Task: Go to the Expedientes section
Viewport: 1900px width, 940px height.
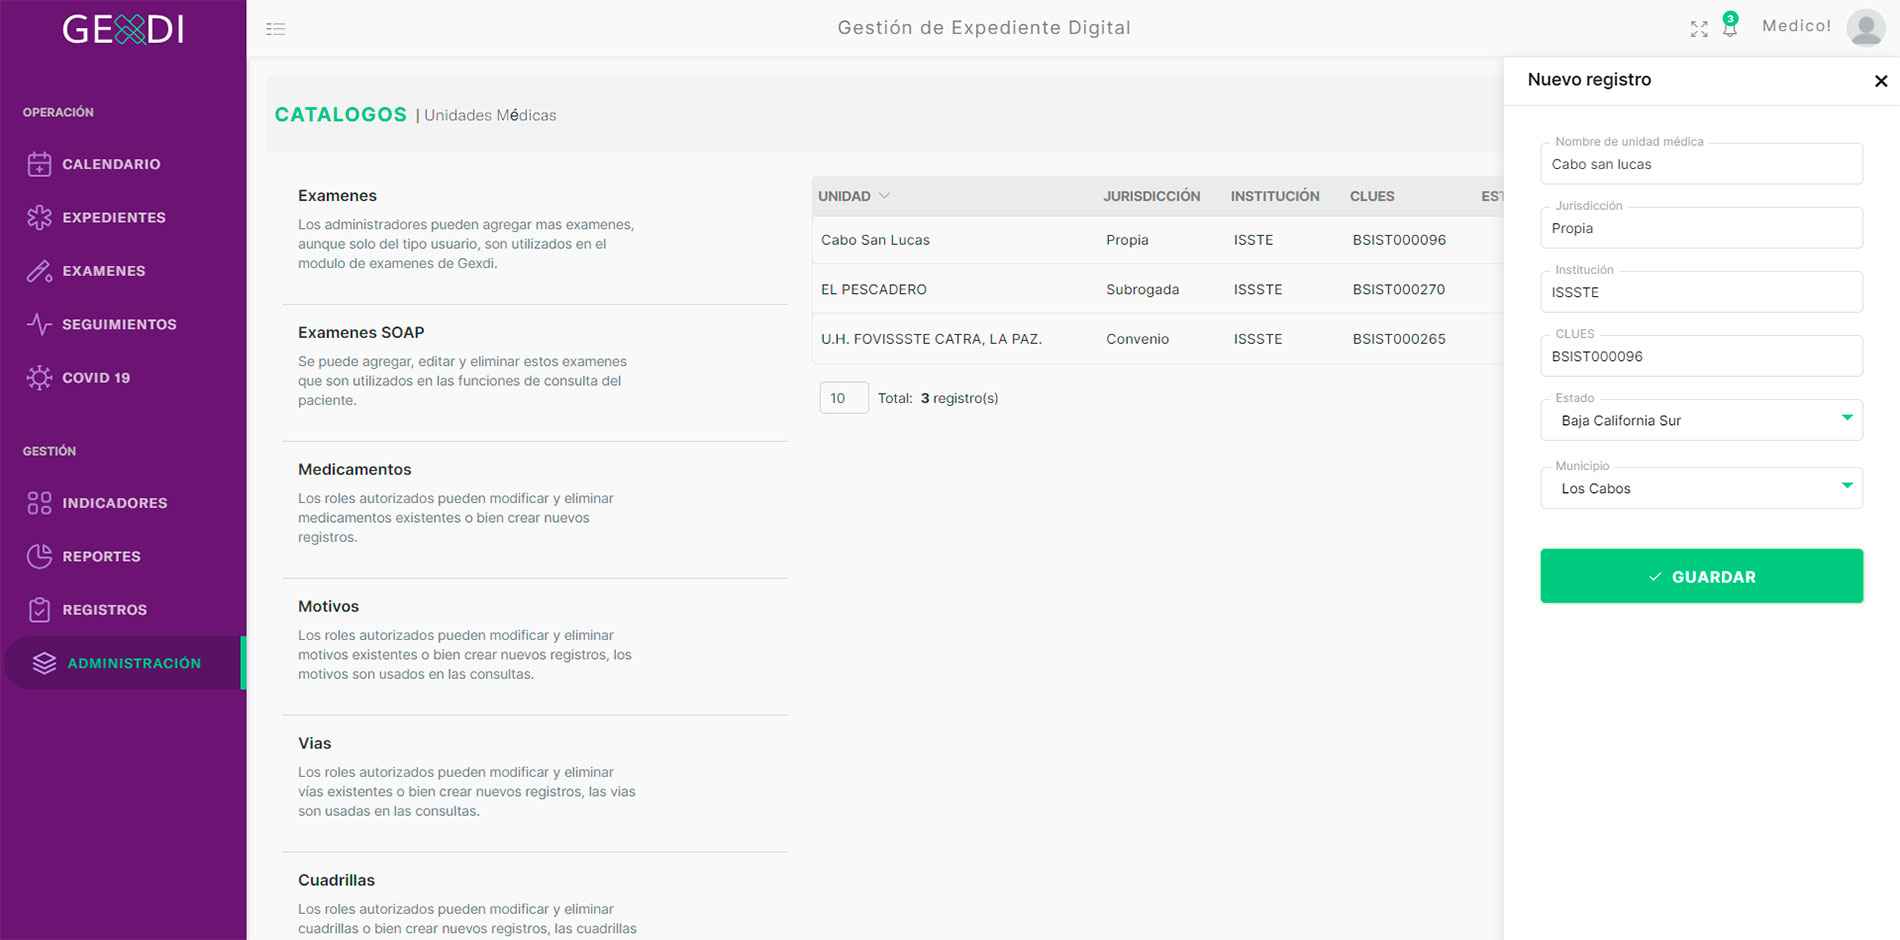Action: (114, 217)
